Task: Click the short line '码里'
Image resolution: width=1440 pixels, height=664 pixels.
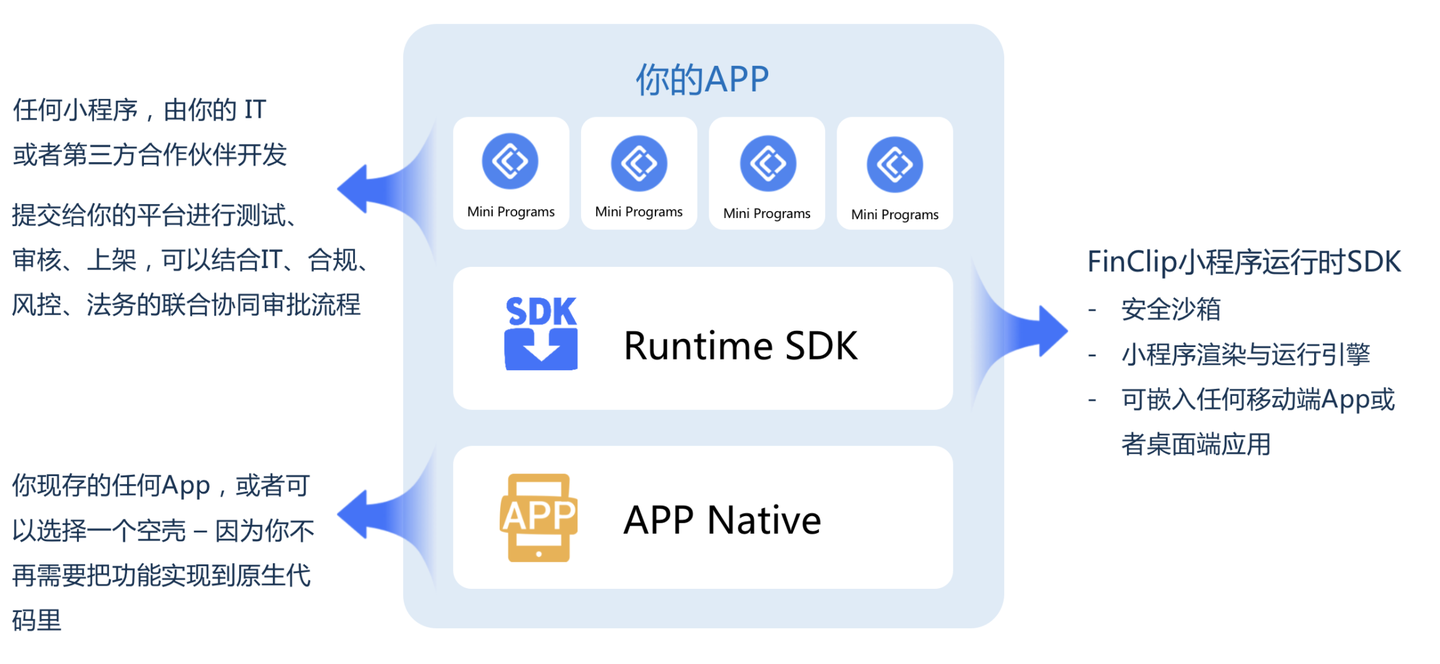Action: point(37,620)
